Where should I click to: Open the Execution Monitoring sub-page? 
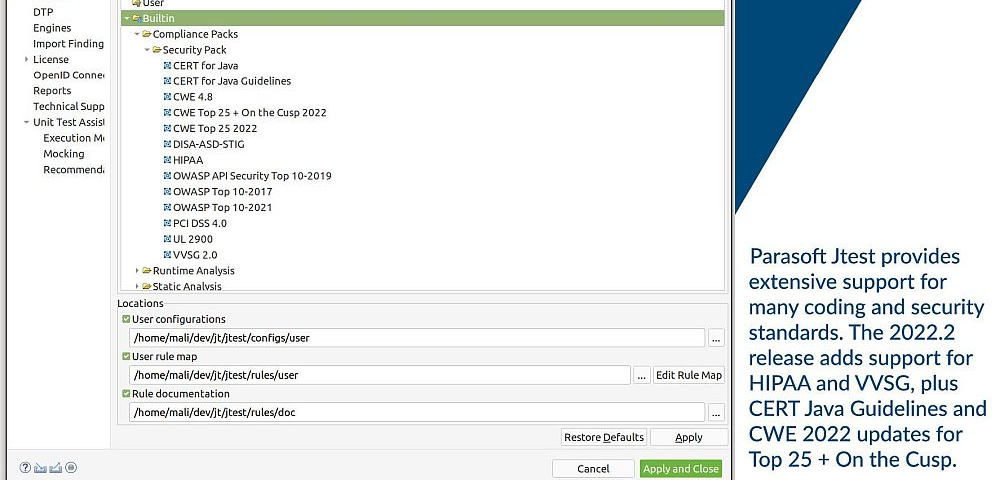[x=73, y=138]
